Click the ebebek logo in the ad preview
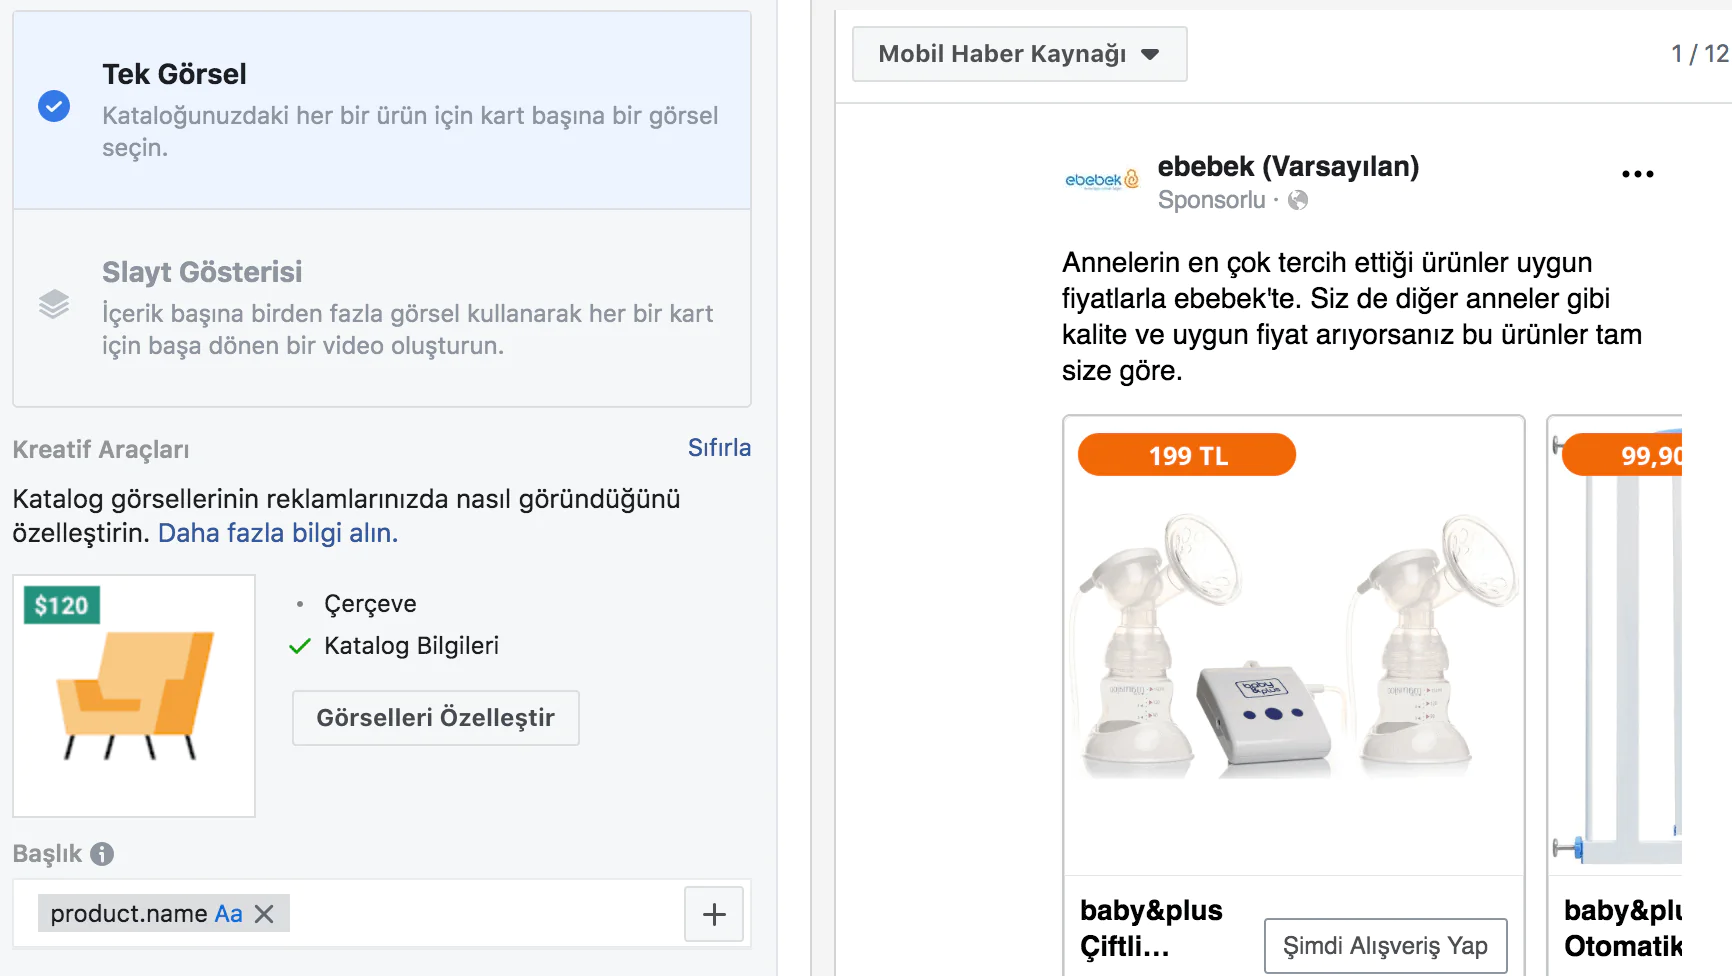Screen dimensions: 1732x976 1101,180
